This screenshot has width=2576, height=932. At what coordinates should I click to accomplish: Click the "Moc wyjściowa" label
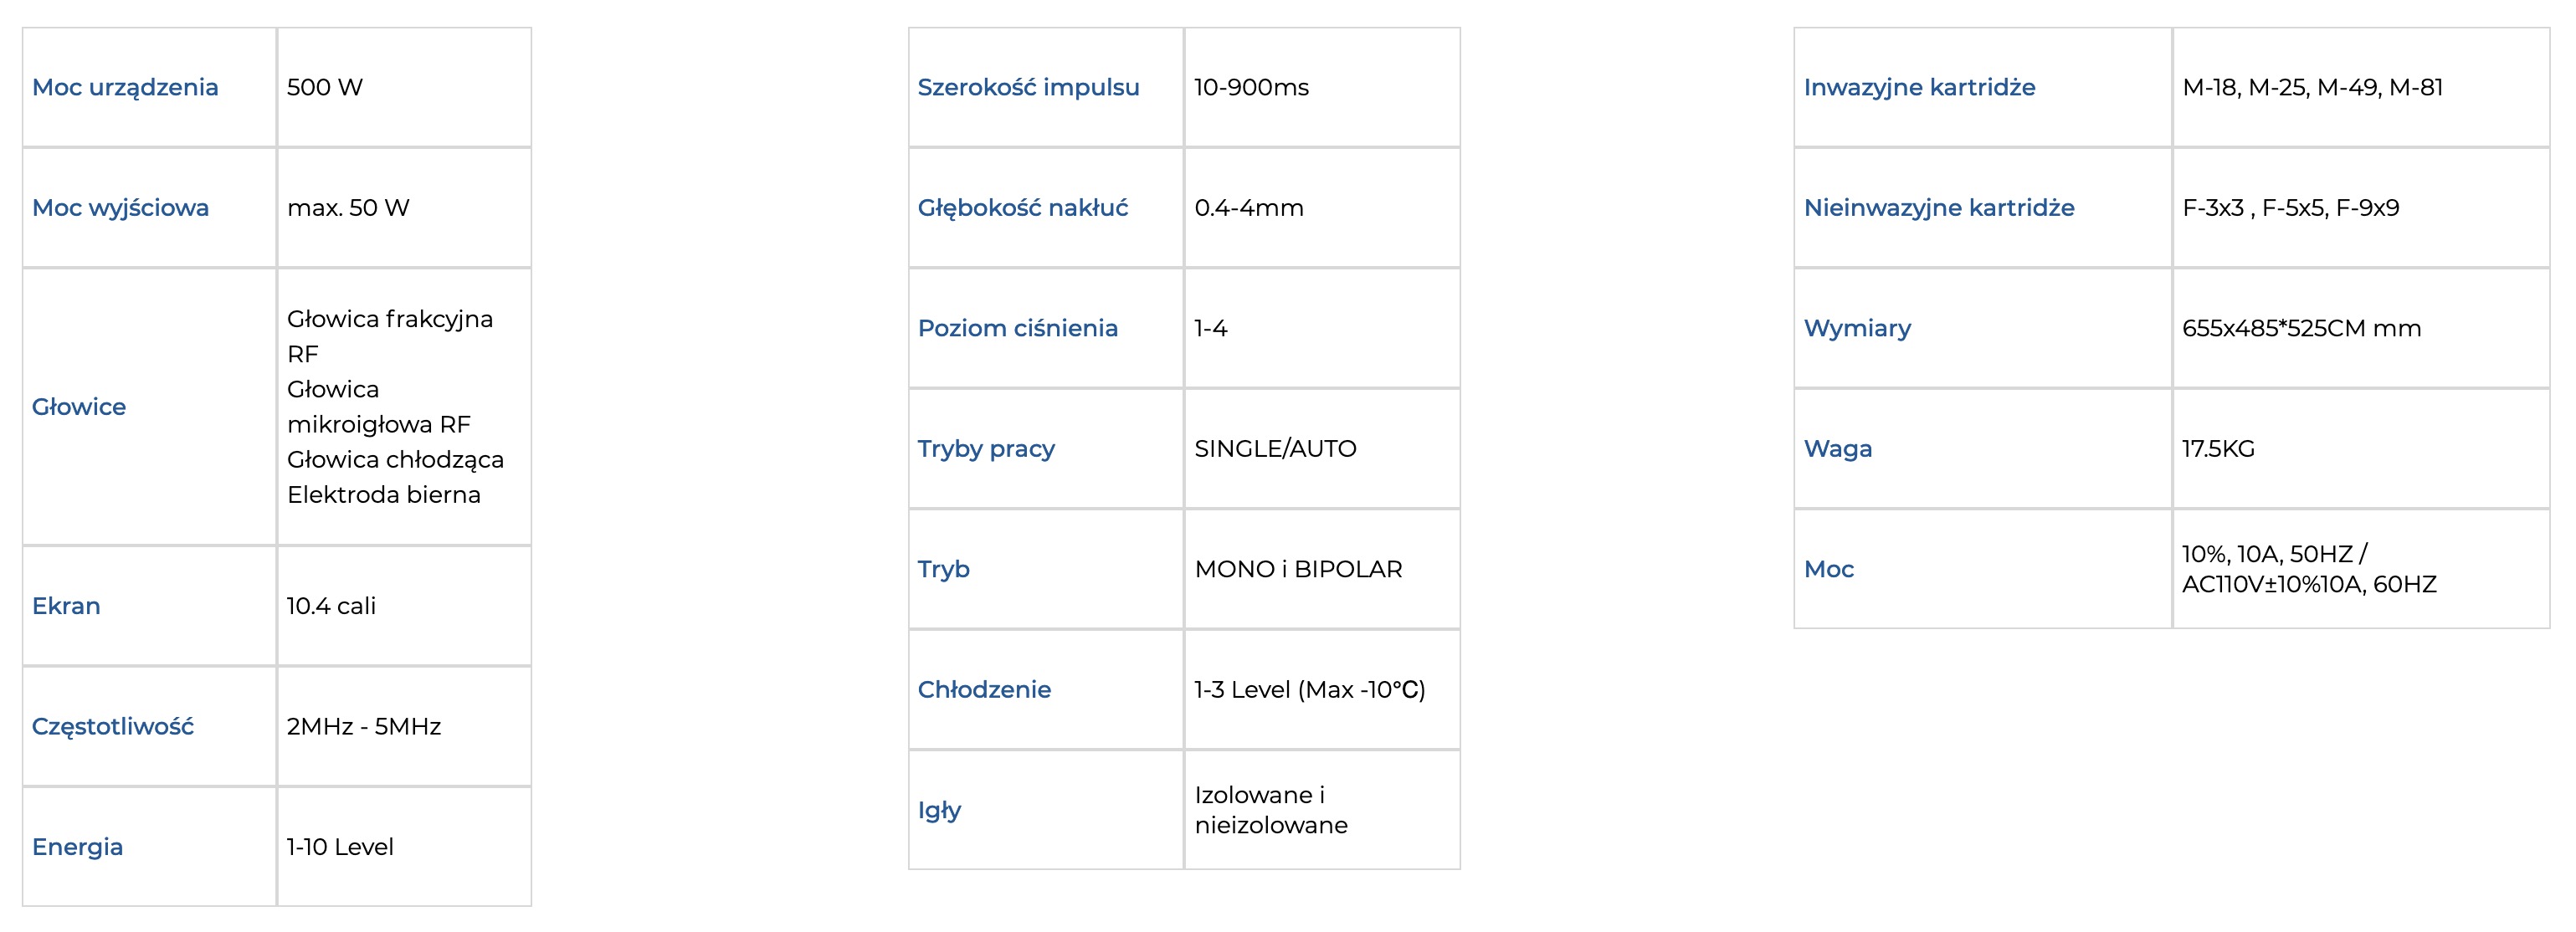(121, 208)
